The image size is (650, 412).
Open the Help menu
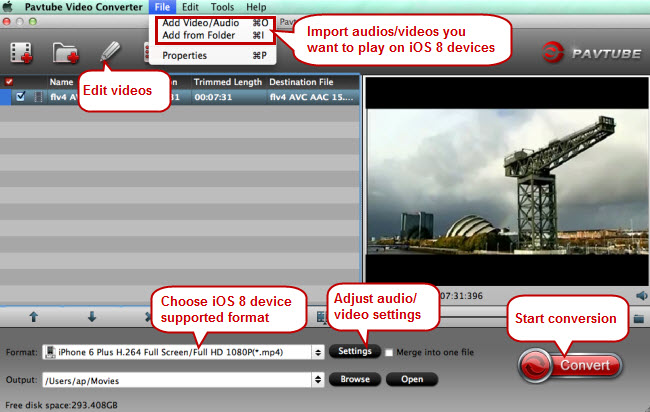click(x=256, y=7)
